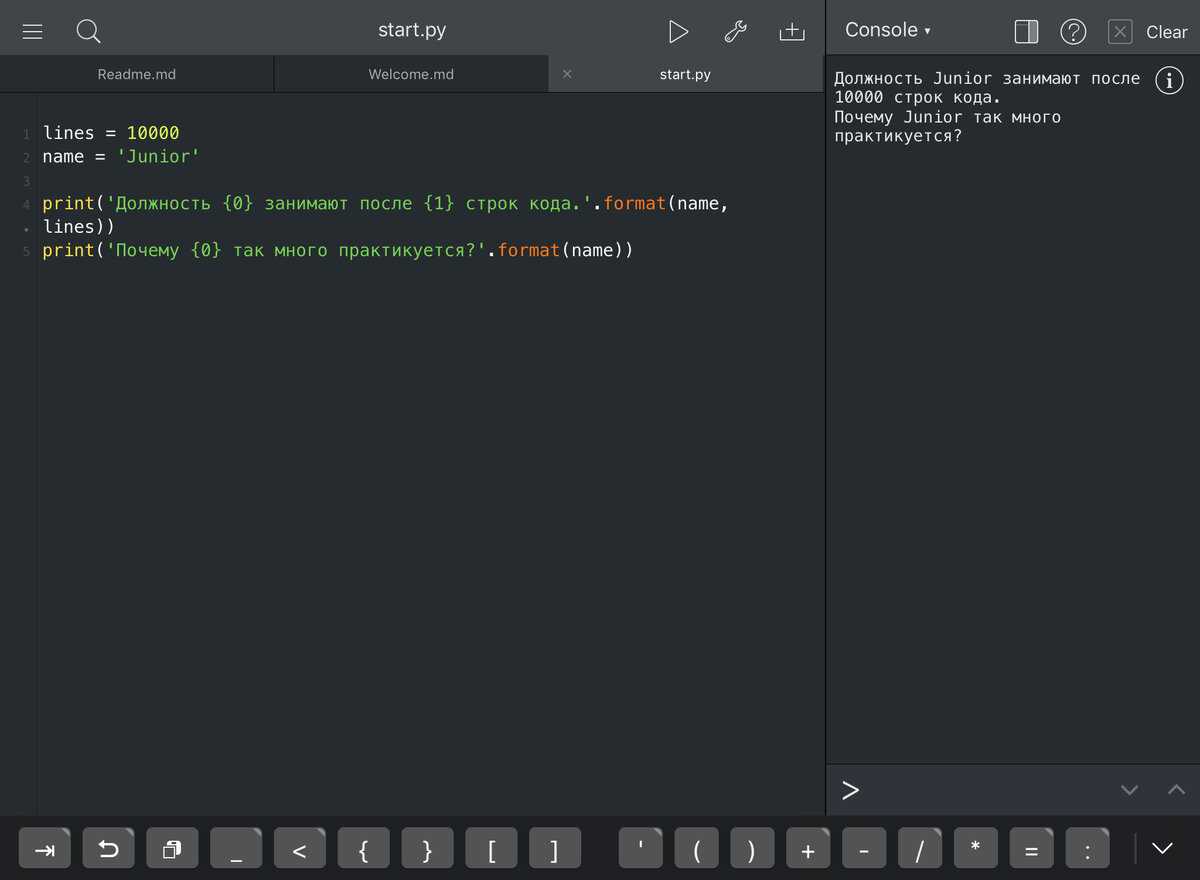Insert a colon key

(x=1089, y=848)
